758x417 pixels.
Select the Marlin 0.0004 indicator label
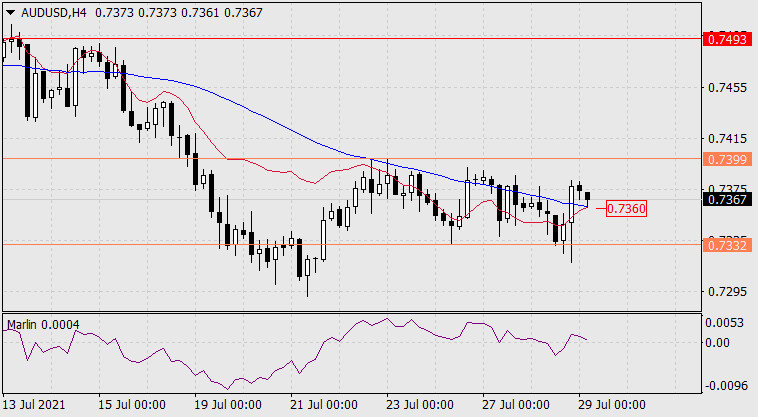43,325
